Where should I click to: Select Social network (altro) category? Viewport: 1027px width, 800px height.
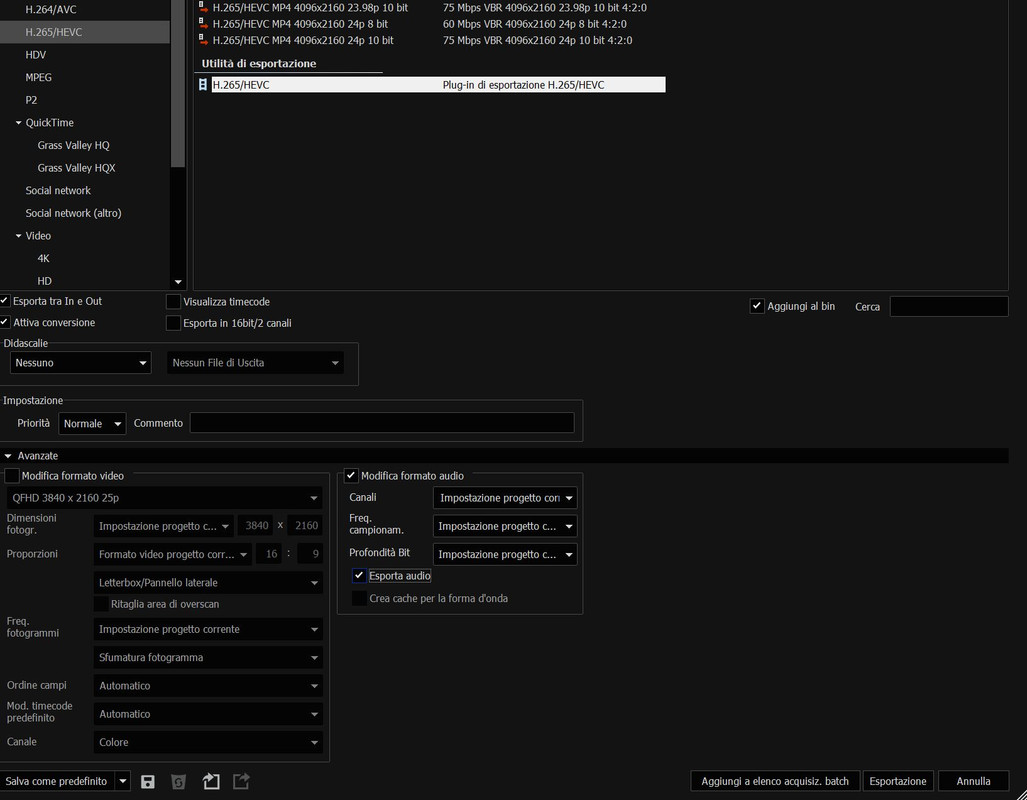click(73, 213)
